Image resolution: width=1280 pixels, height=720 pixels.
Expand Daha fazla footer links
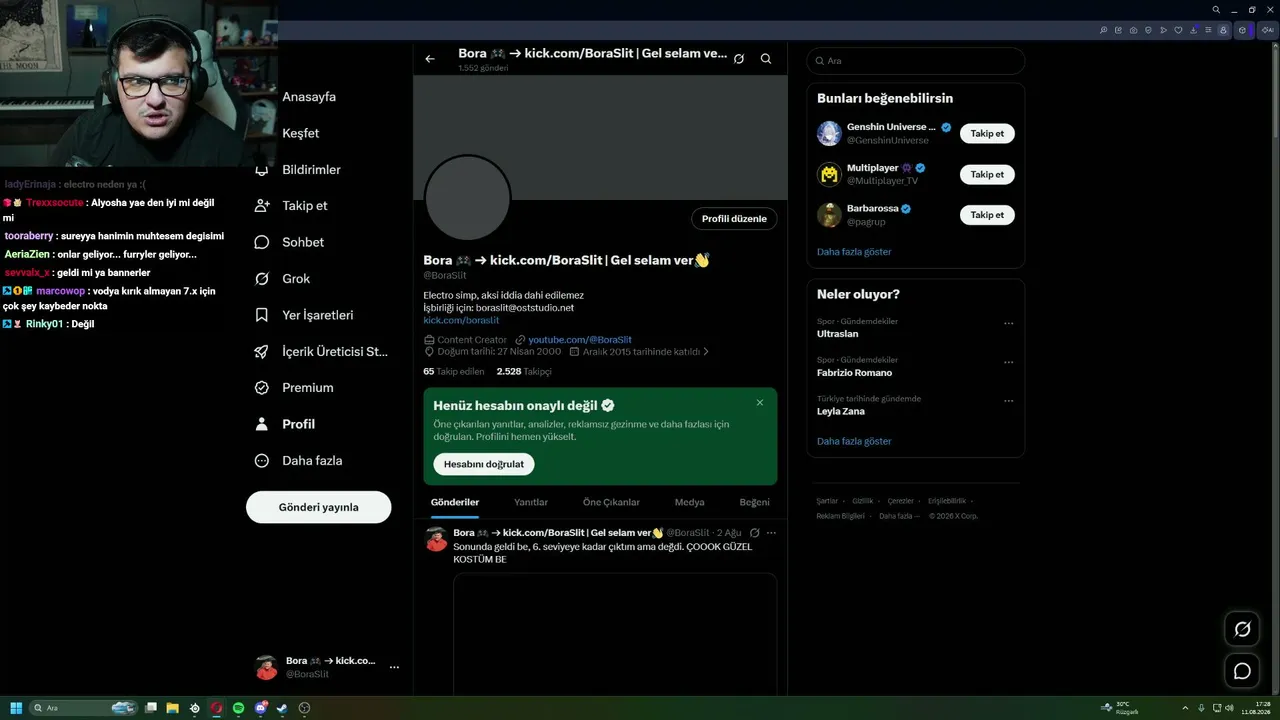899,516
